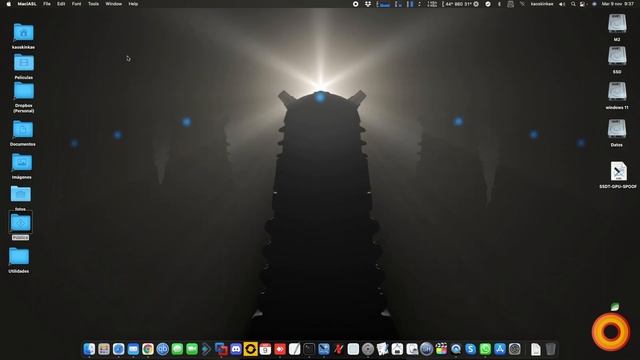Launch Terminal from the Dock
This screenshot has width=640, height=360.
(309, 349)
